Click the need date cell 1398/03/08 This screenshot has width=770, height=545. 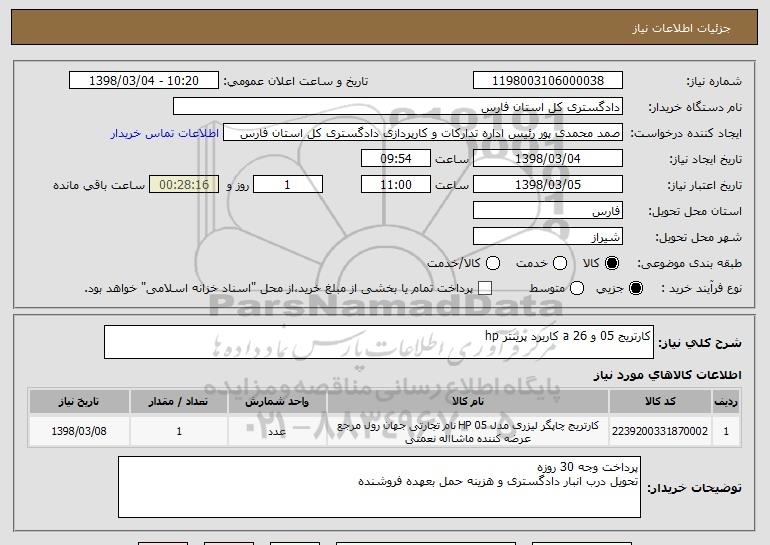(79, 431)
